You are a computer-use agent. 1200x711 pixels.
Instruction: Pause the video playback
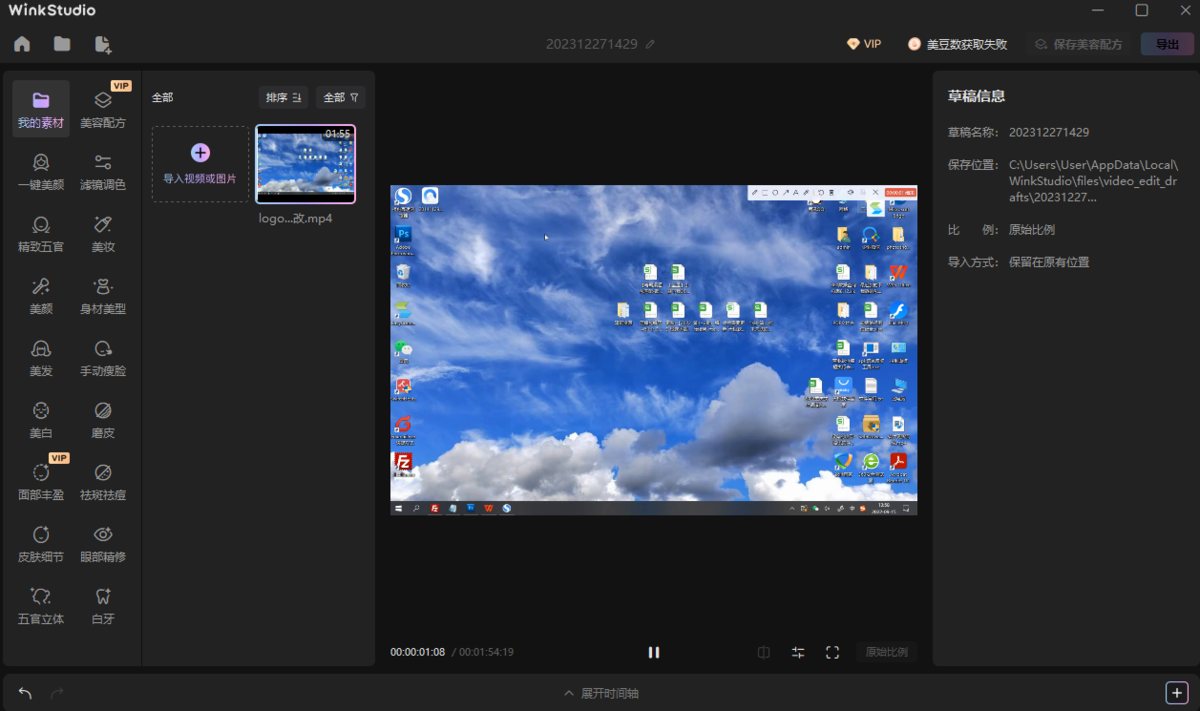[x=653, y=651]
